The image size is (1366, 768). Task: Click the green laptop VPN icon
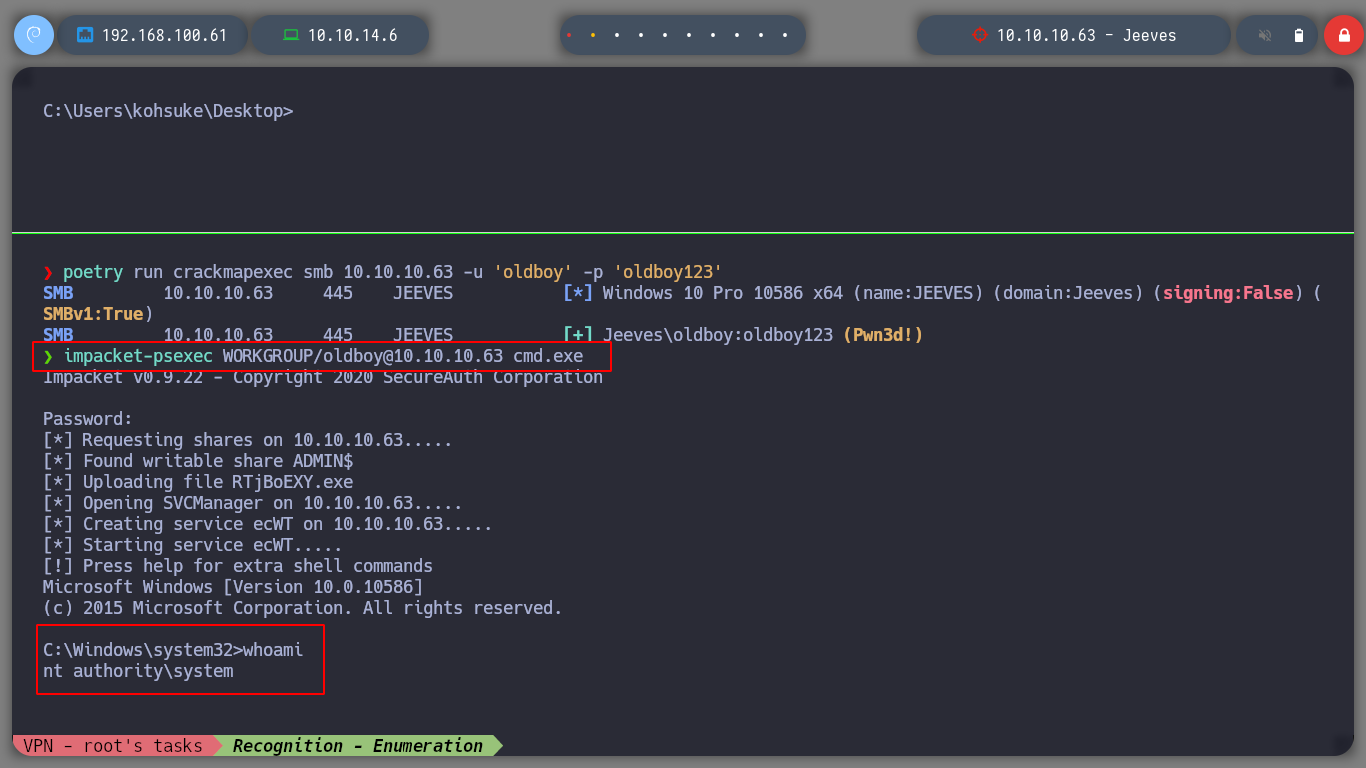[x=291, y=35]
